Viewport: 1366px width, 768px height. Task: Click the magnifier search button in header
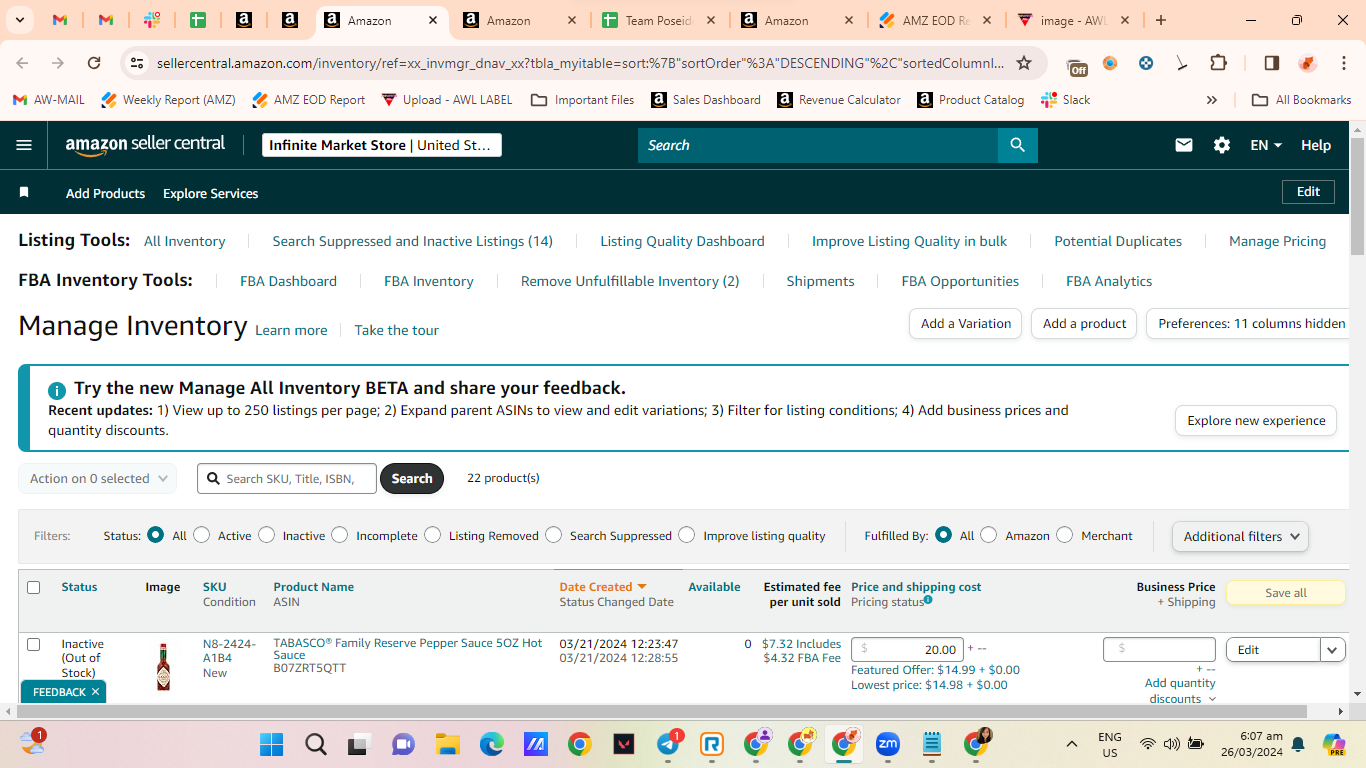point(1017,145)
